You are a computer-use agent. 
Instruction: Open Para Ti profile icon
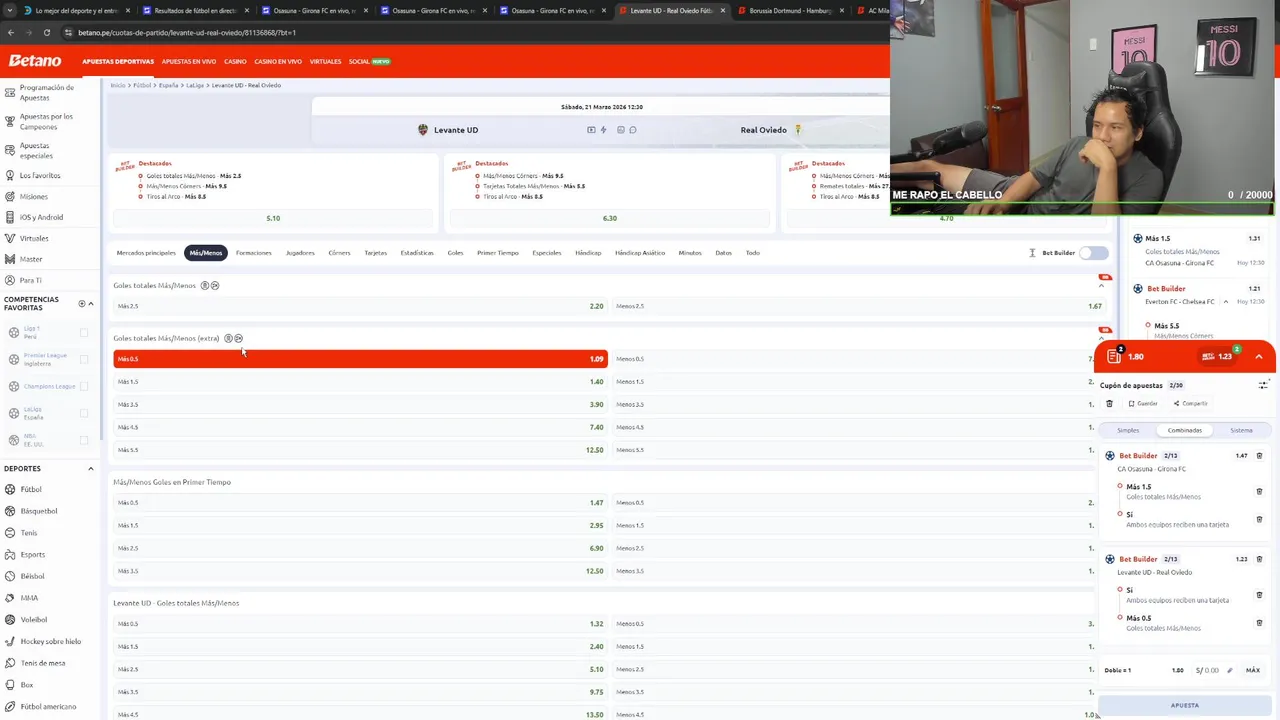9,280
